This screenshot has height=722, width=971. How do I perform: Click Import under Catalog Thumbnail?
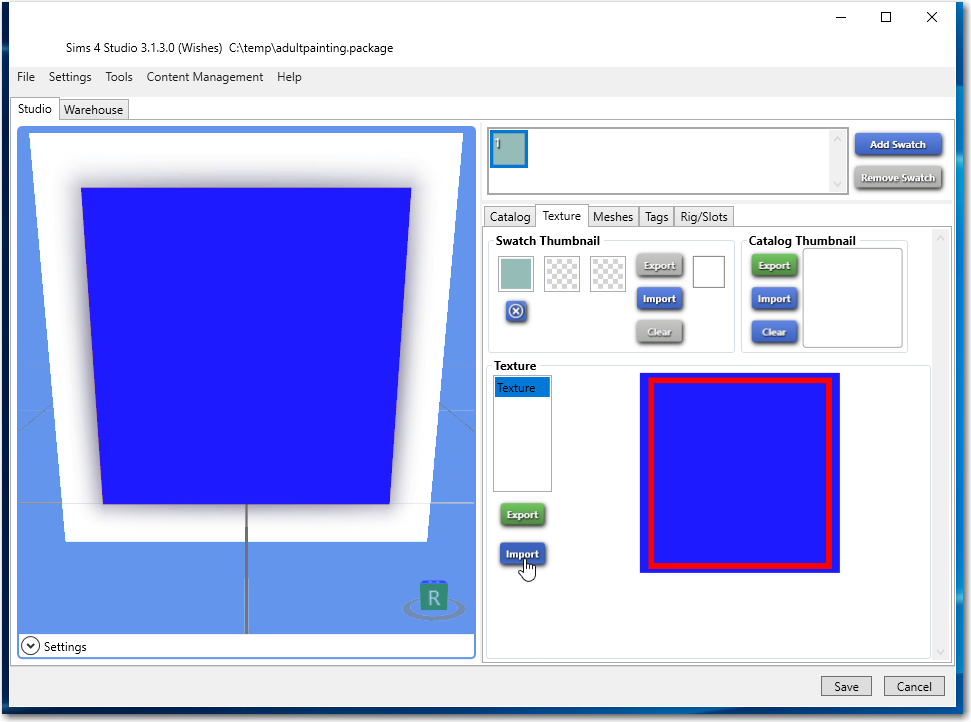774,299
